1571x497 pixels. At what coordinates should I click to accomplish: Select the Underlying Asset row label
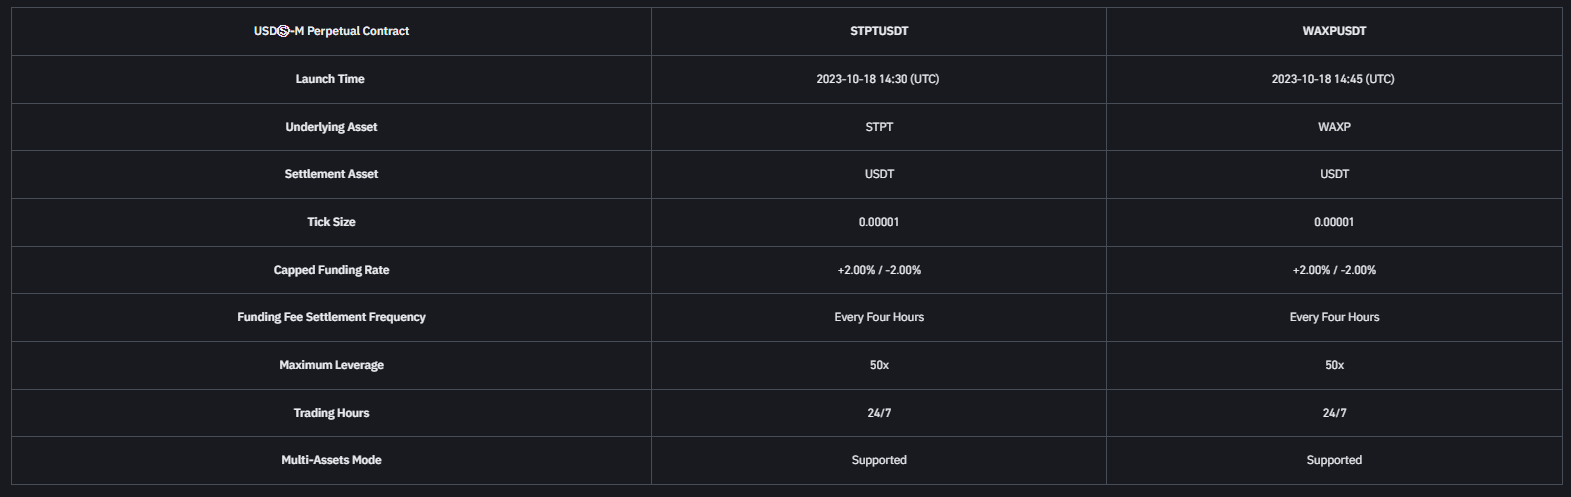tap(331, 127)
